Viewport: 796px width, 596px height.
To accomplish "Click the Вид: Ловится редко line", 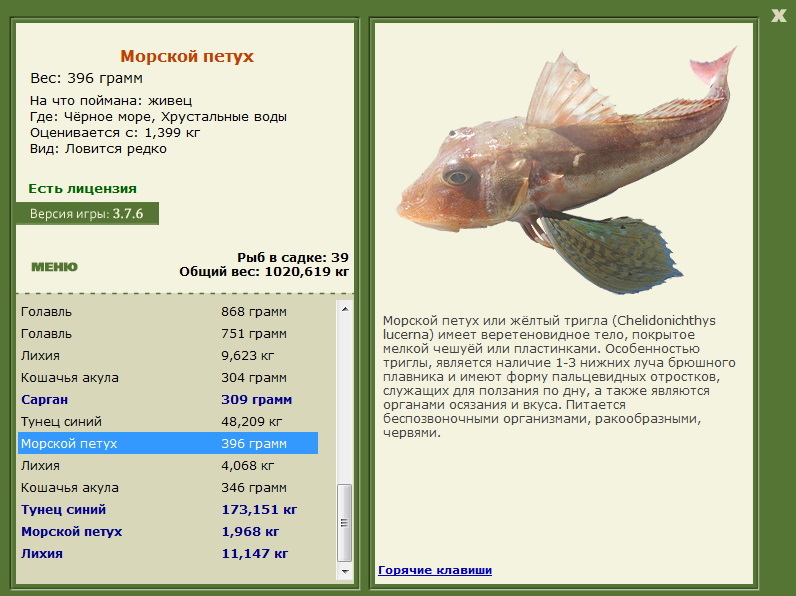I will click(x=98, y=149).
